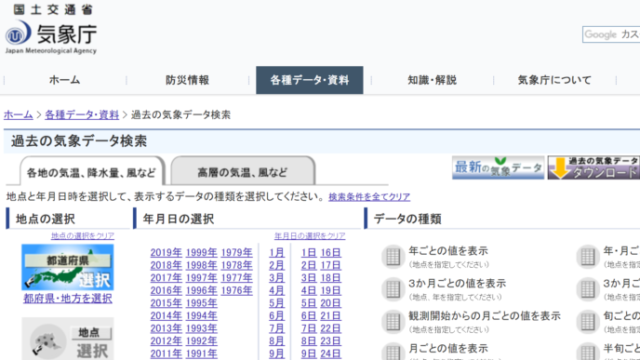Click the Japan Meteorological Agency logo

coord(51,29)
